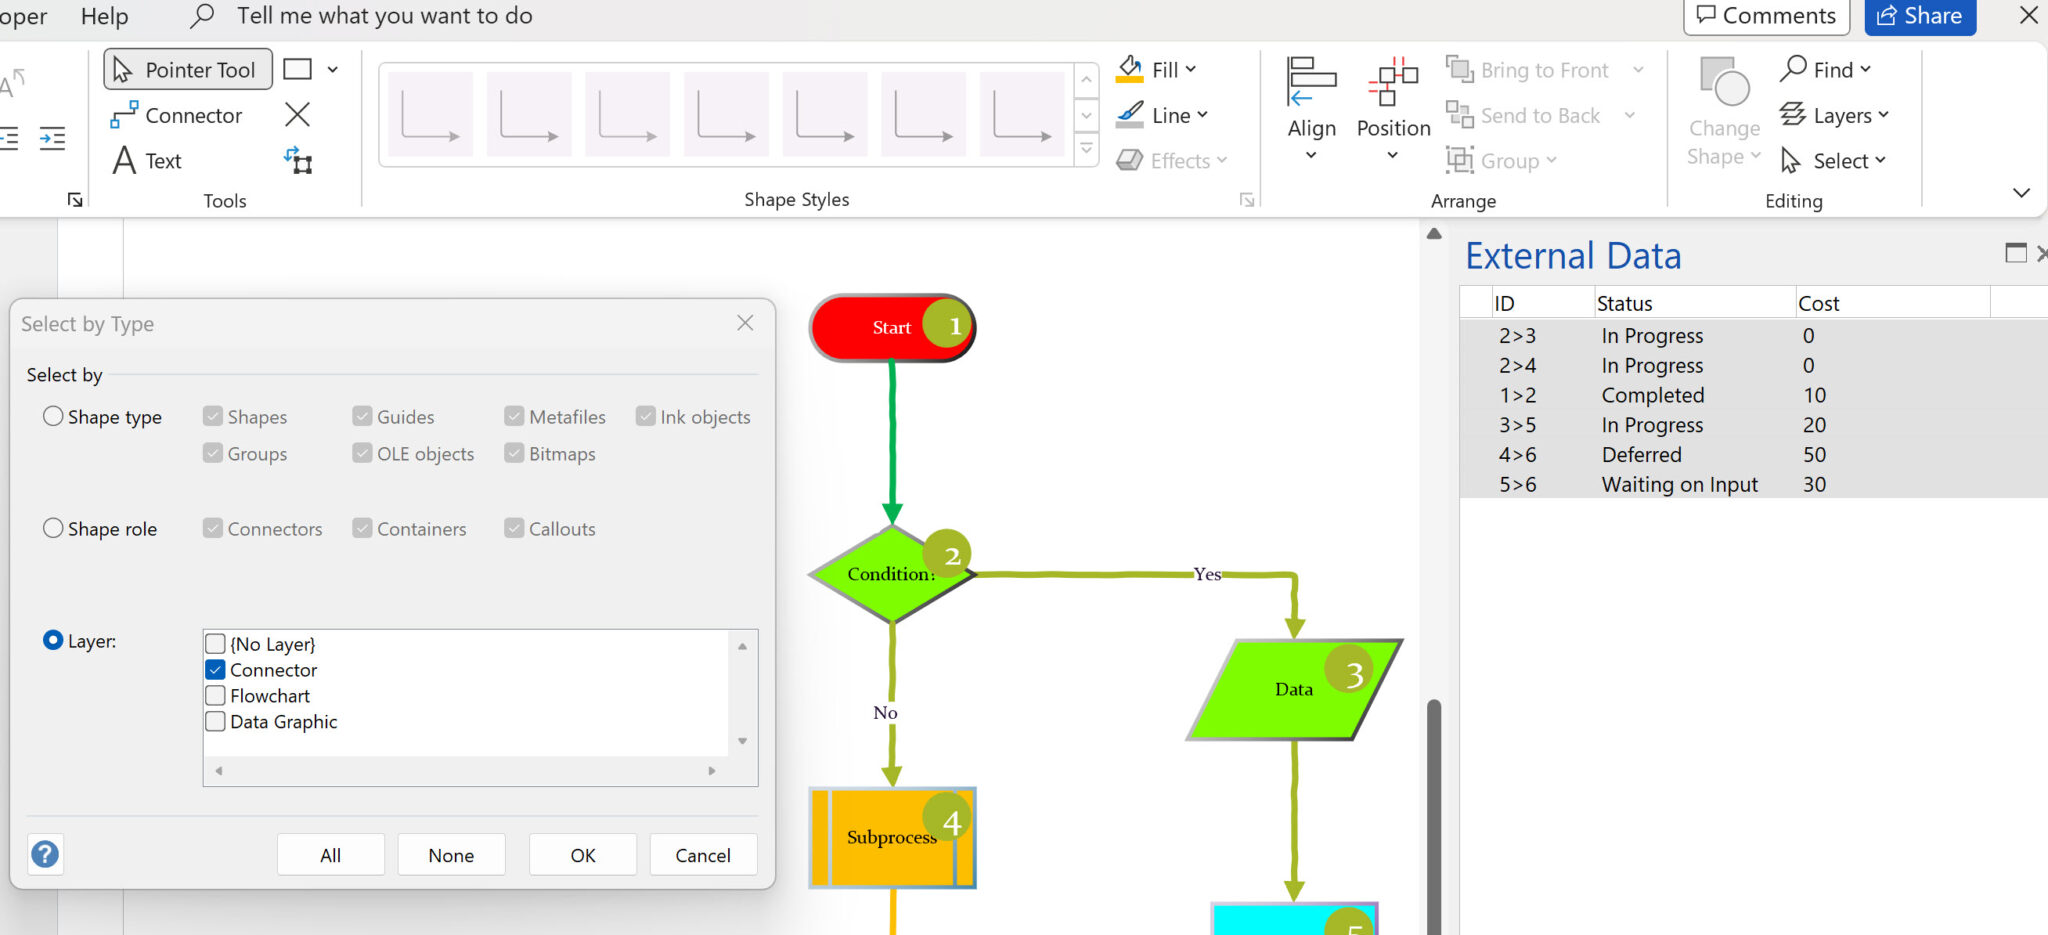Uncheck the Connector layer
The height and width of the screenshot is (935, 2048).
(215, 669)
